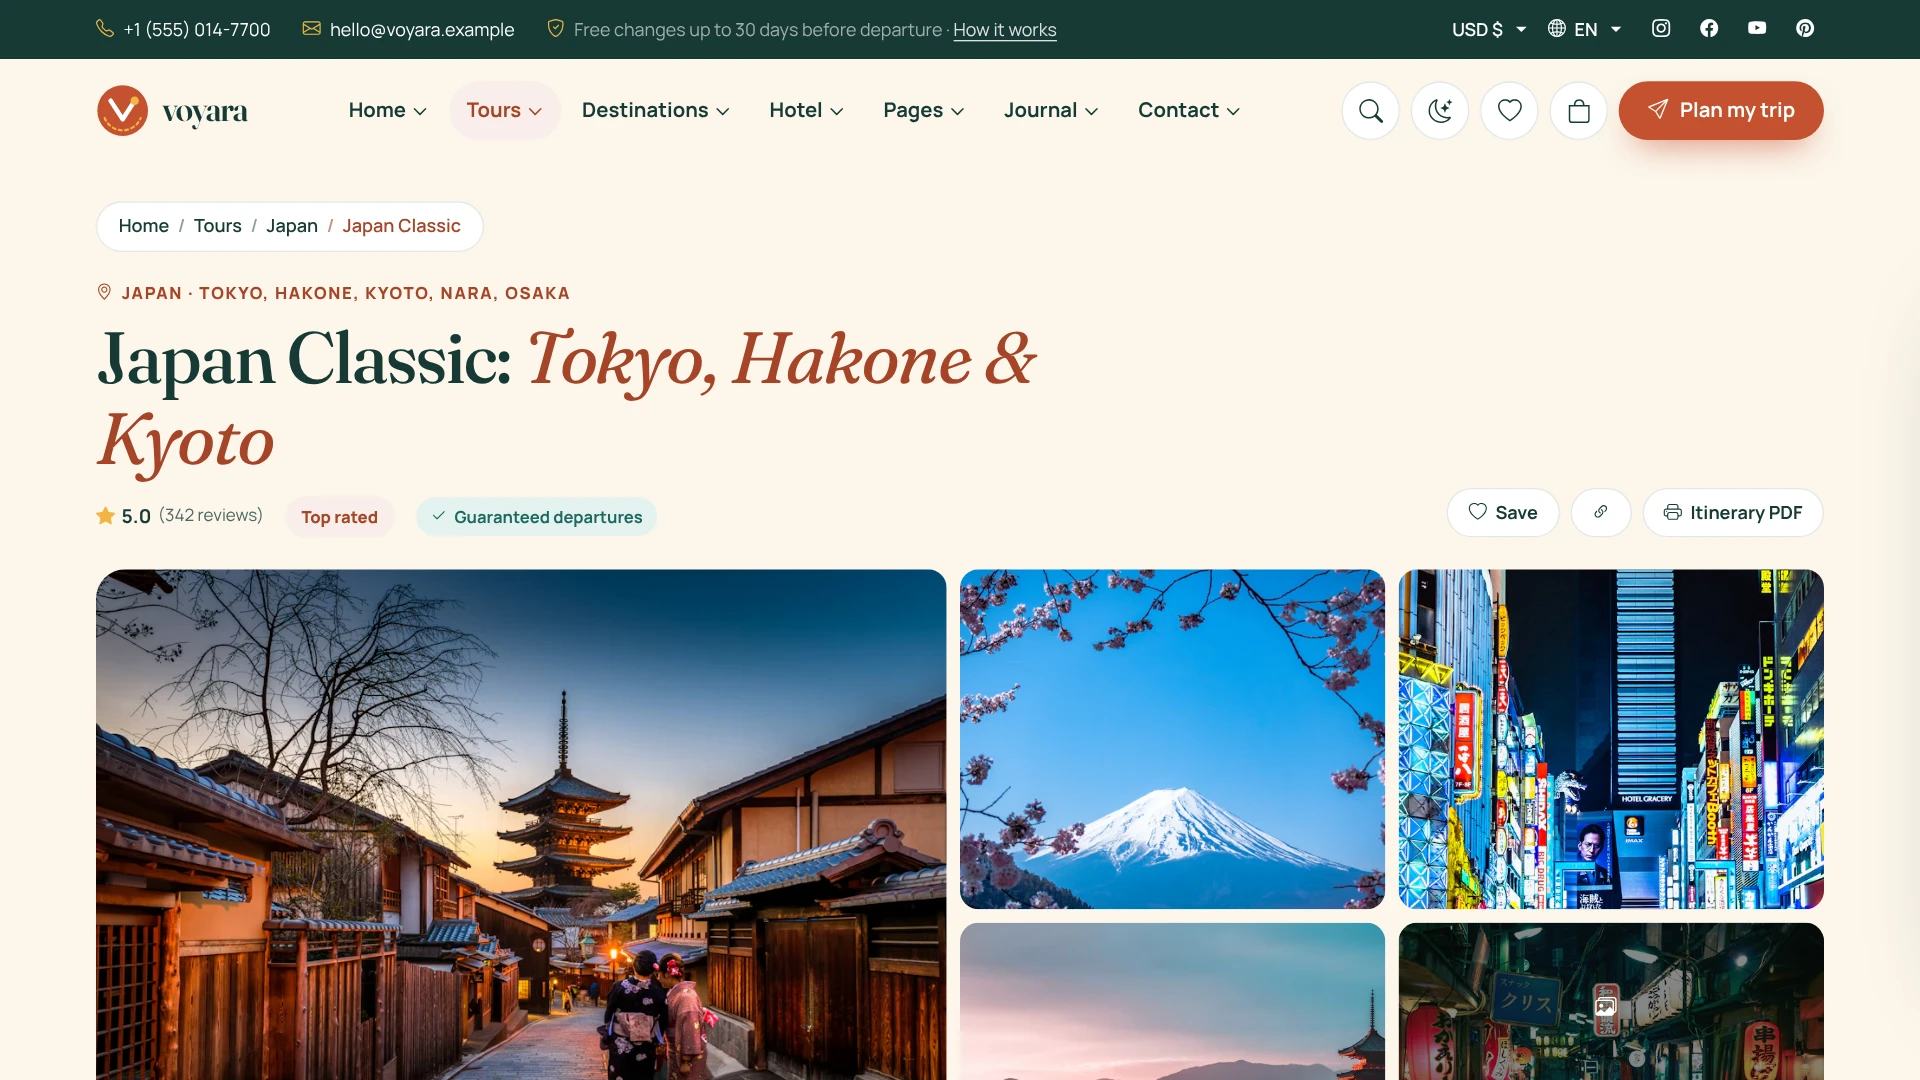Copy tour link with chain icon button
The width and height of the screenshot is (1920, 1080).
tap(1601, 513)
